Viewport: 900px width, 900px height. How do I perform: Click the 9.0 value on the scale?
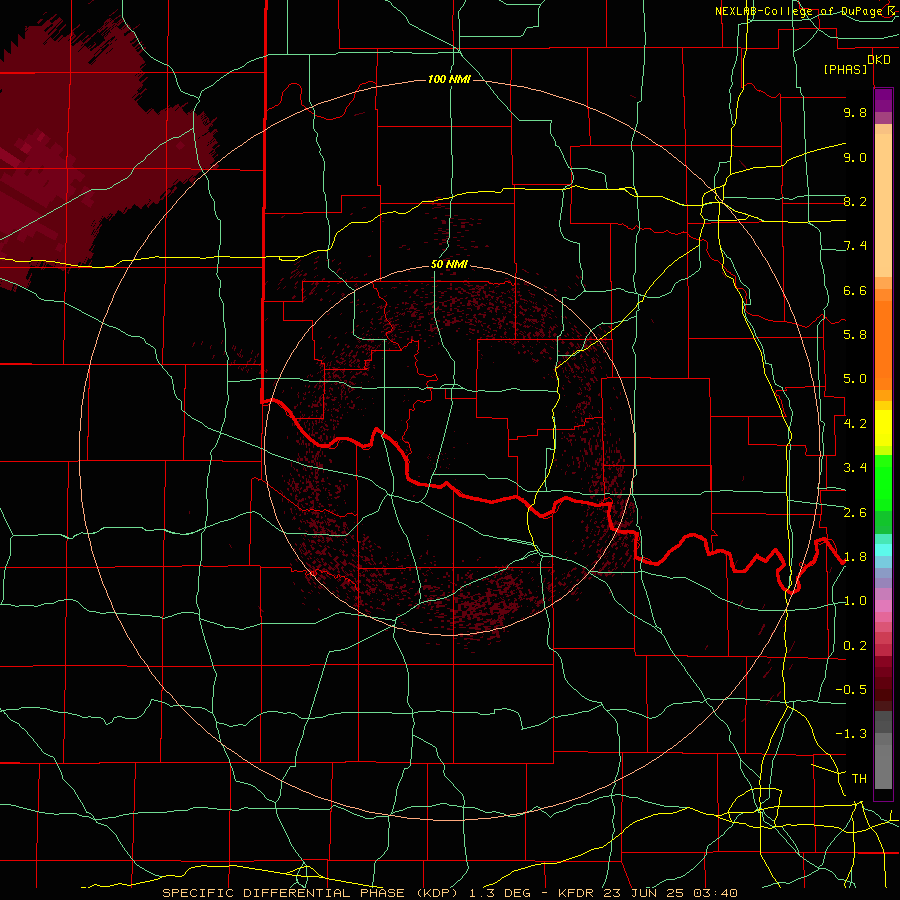click(855, 157)
